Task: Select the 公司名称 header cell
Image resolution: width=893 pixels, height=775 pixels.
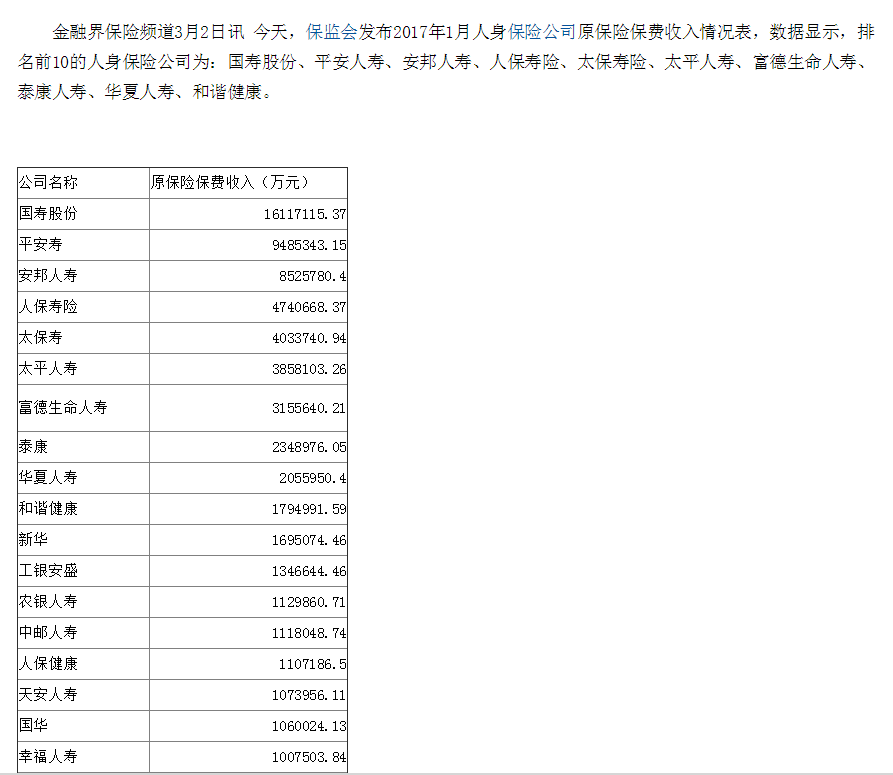Action: (x=84, y=183)
